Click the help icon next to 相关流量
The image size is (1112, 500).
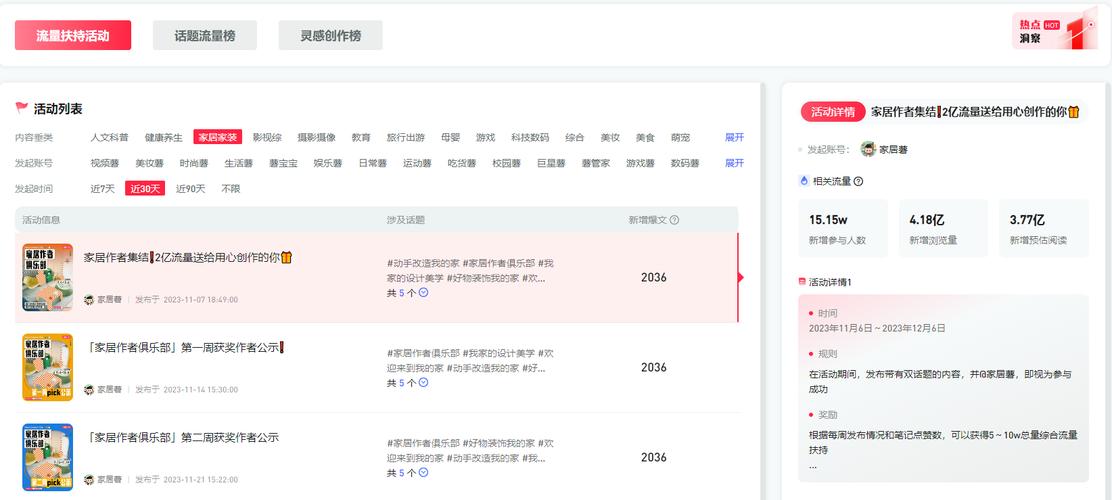point(858,181)
